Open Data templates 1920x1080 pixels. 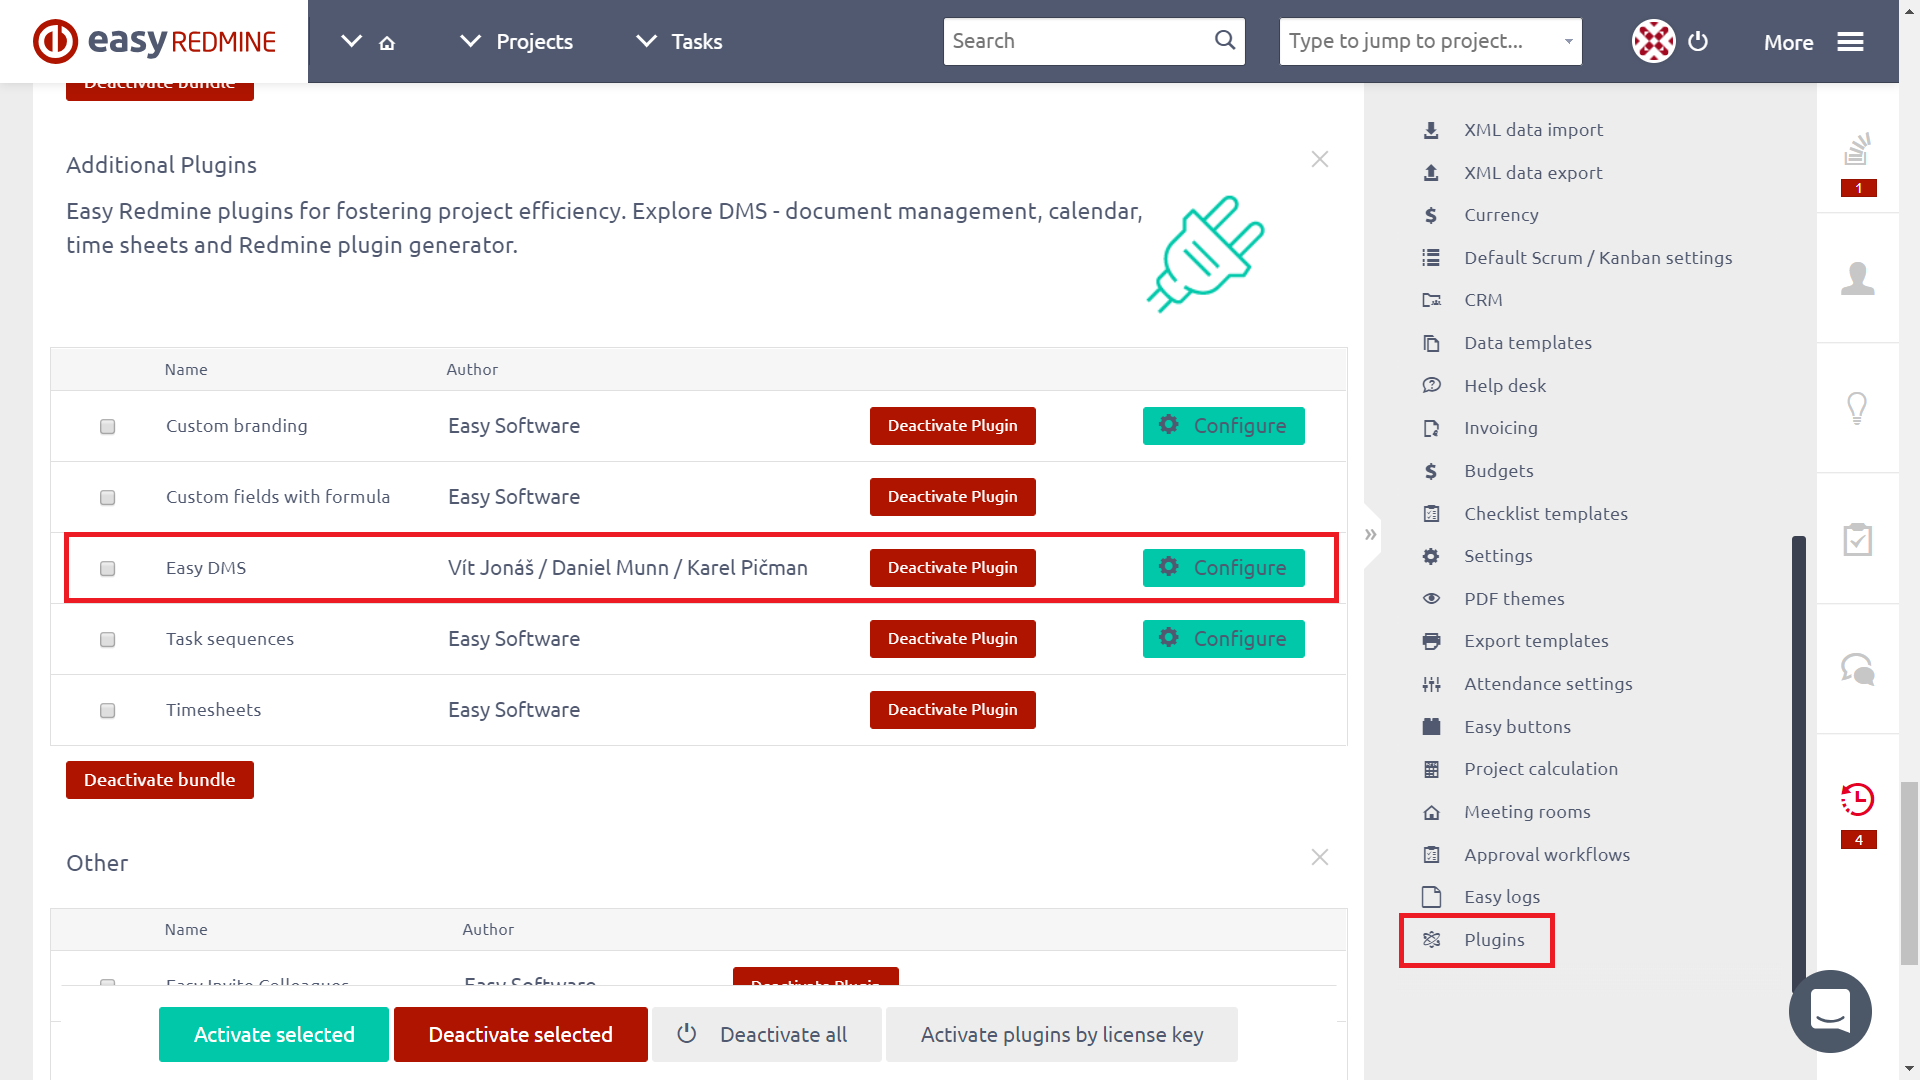1528,343
